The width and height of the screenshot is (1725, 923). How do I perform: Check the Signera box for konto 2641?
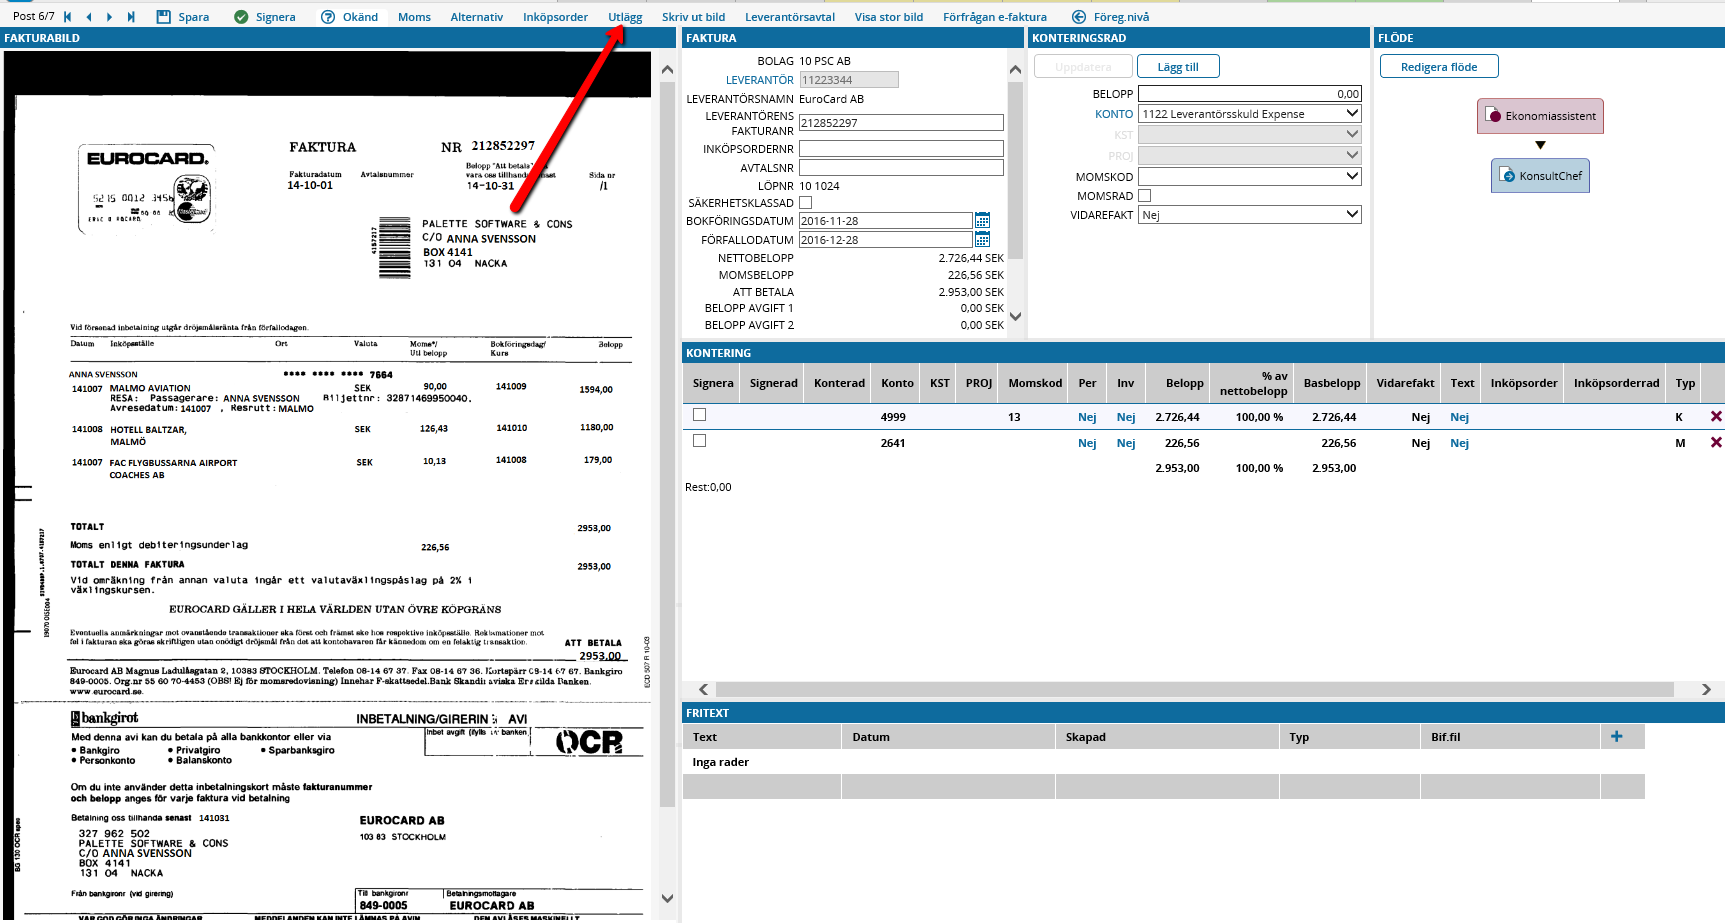(x=700, y=441)
